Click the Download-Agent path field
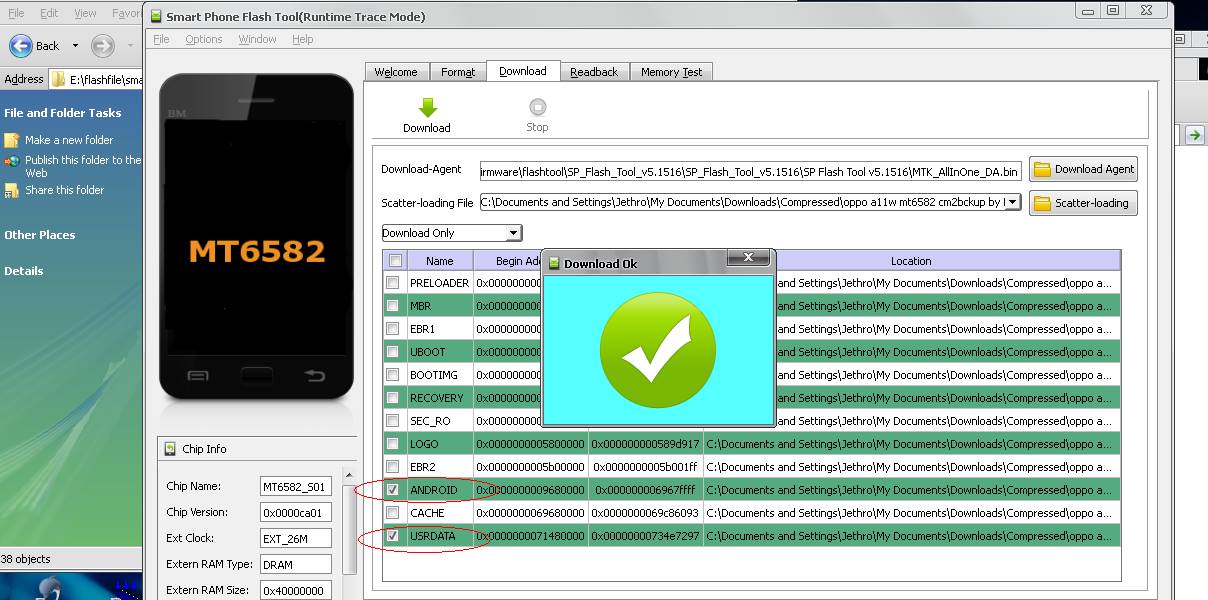The width and height of the screenshot is (1208, 600). point(751,171)
